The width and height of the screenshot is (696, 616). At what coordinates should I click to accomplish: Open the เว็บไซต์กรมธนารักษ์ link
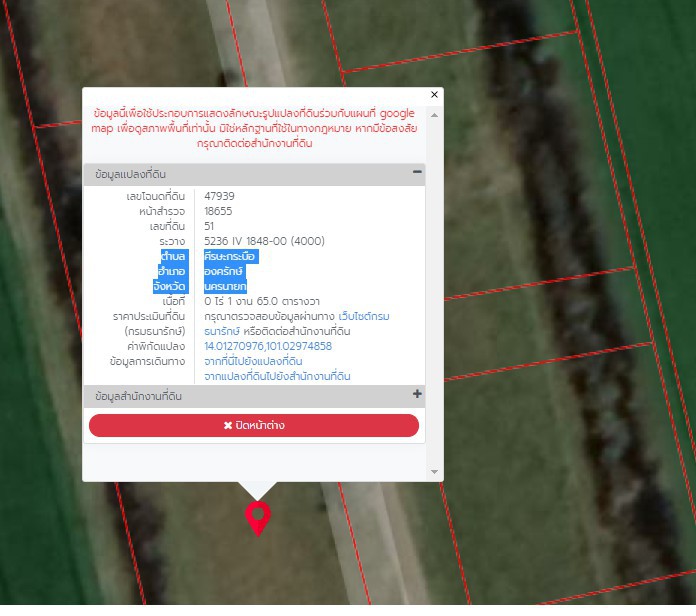click(x=364, y=316)
